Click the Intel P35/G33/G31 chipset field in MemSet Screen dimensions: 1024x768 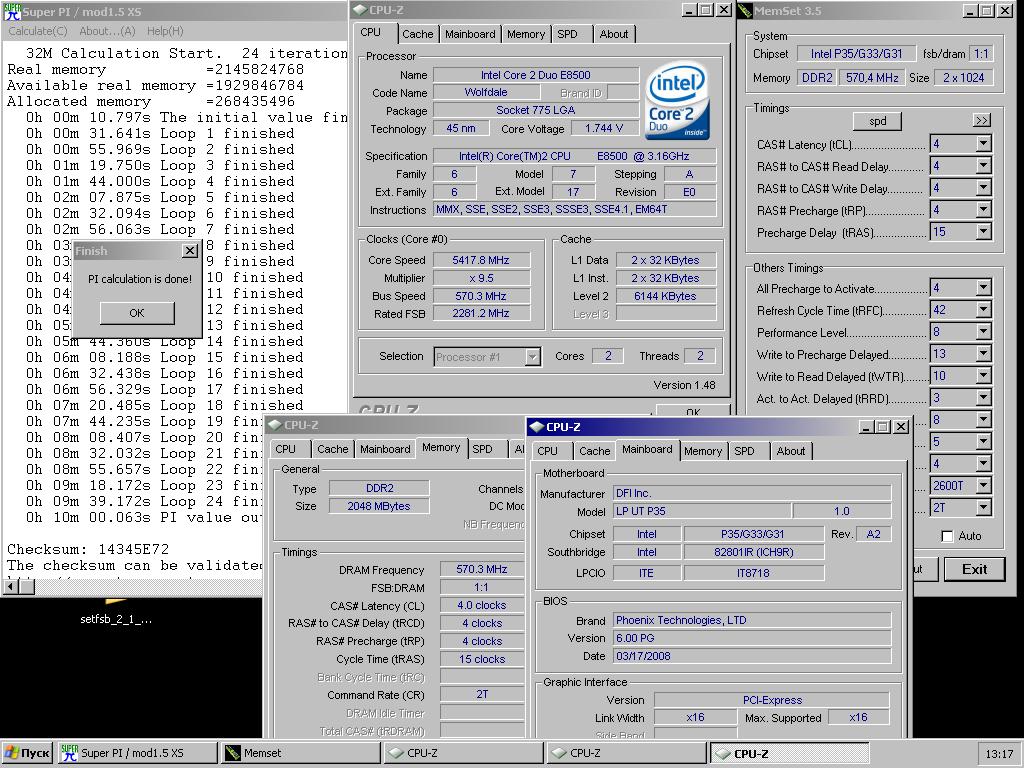[856, 54]
